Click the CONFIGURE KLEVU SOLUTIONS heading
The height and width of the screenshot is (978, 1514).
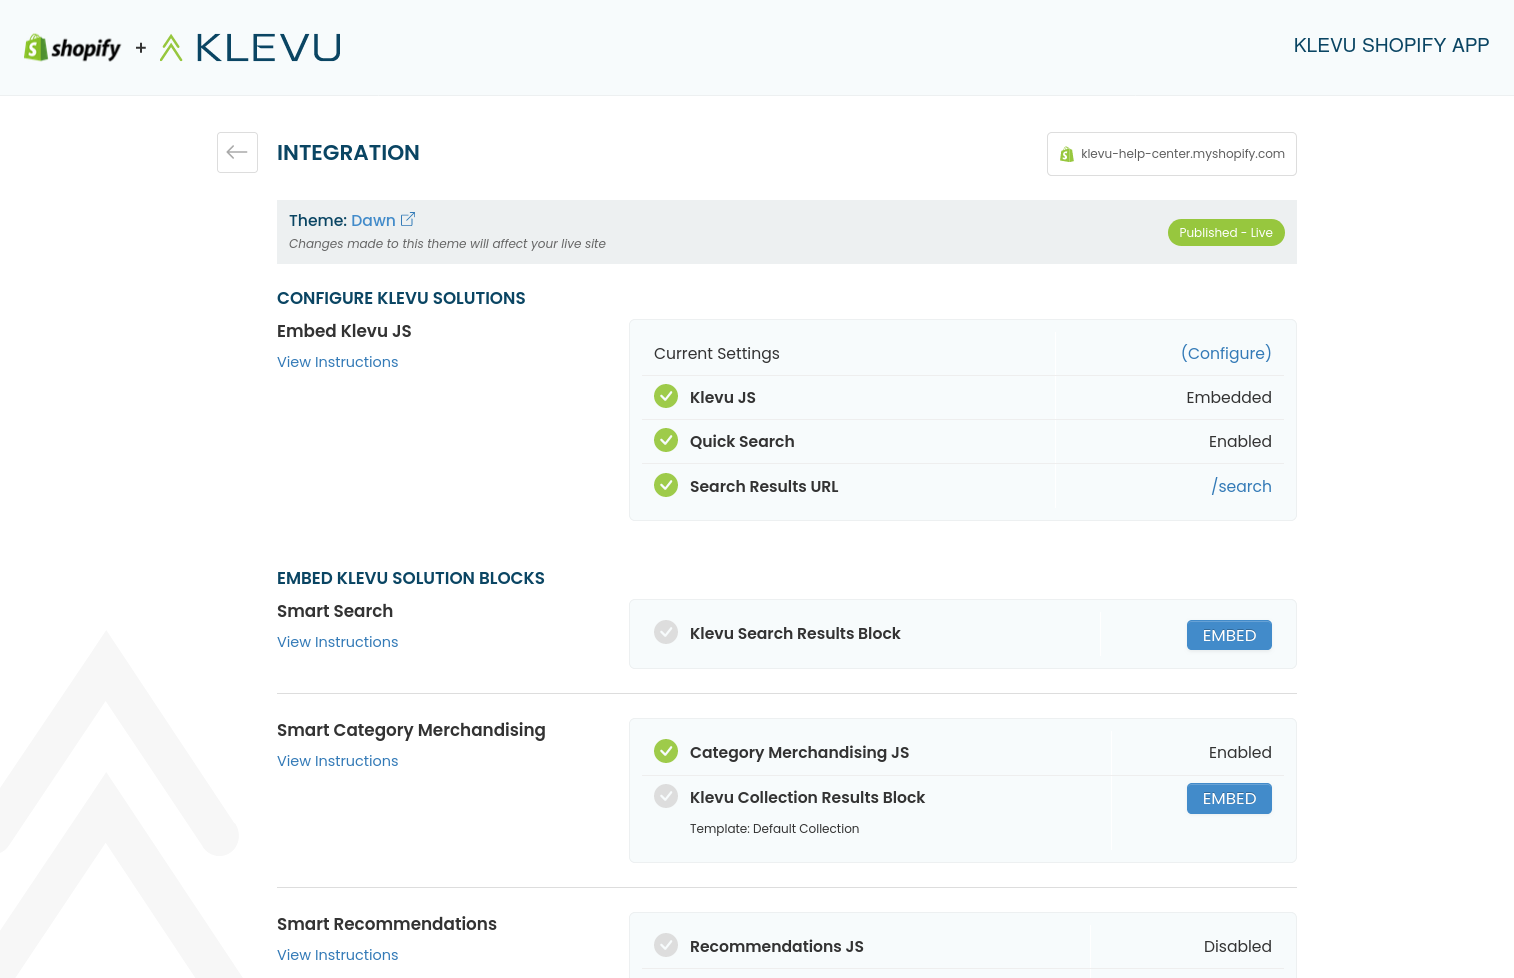coord(401,298)
